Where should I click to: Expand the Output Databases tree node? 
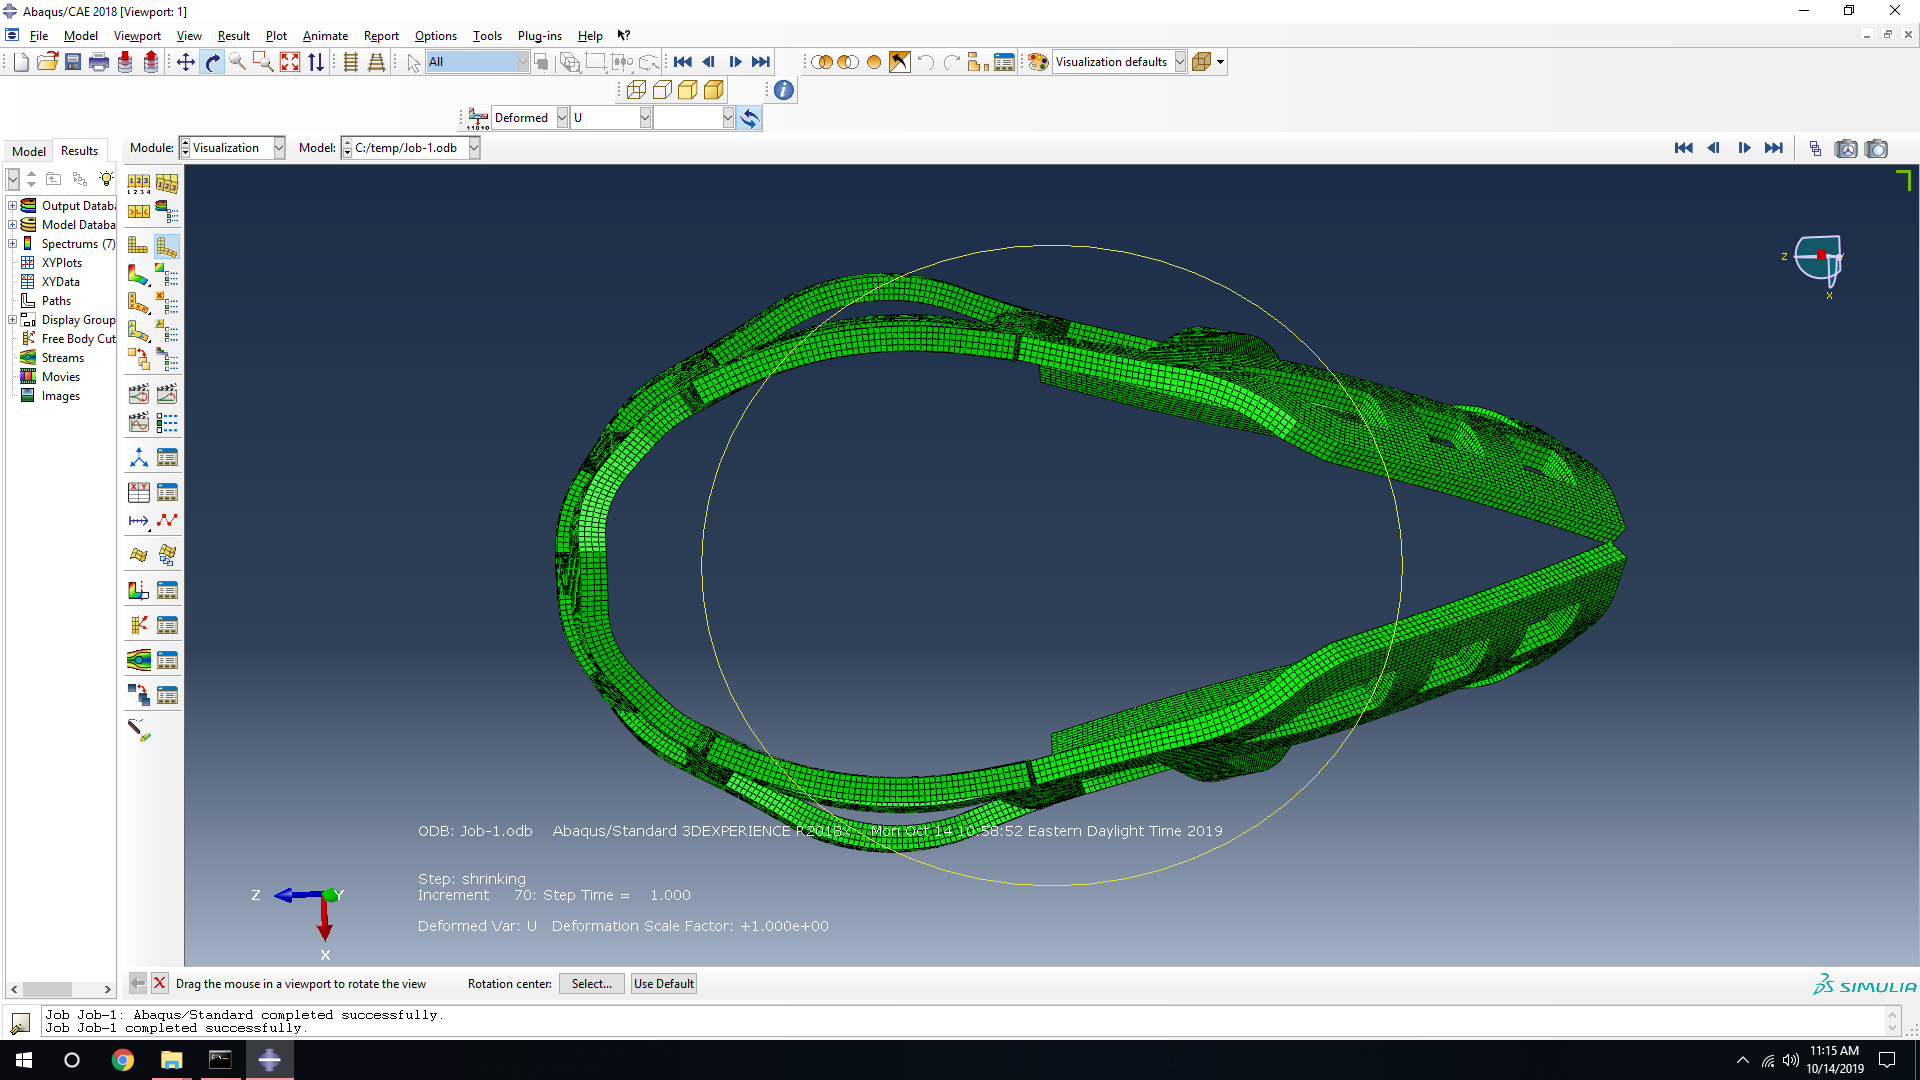pyautogui.click(x=12, y=206)
